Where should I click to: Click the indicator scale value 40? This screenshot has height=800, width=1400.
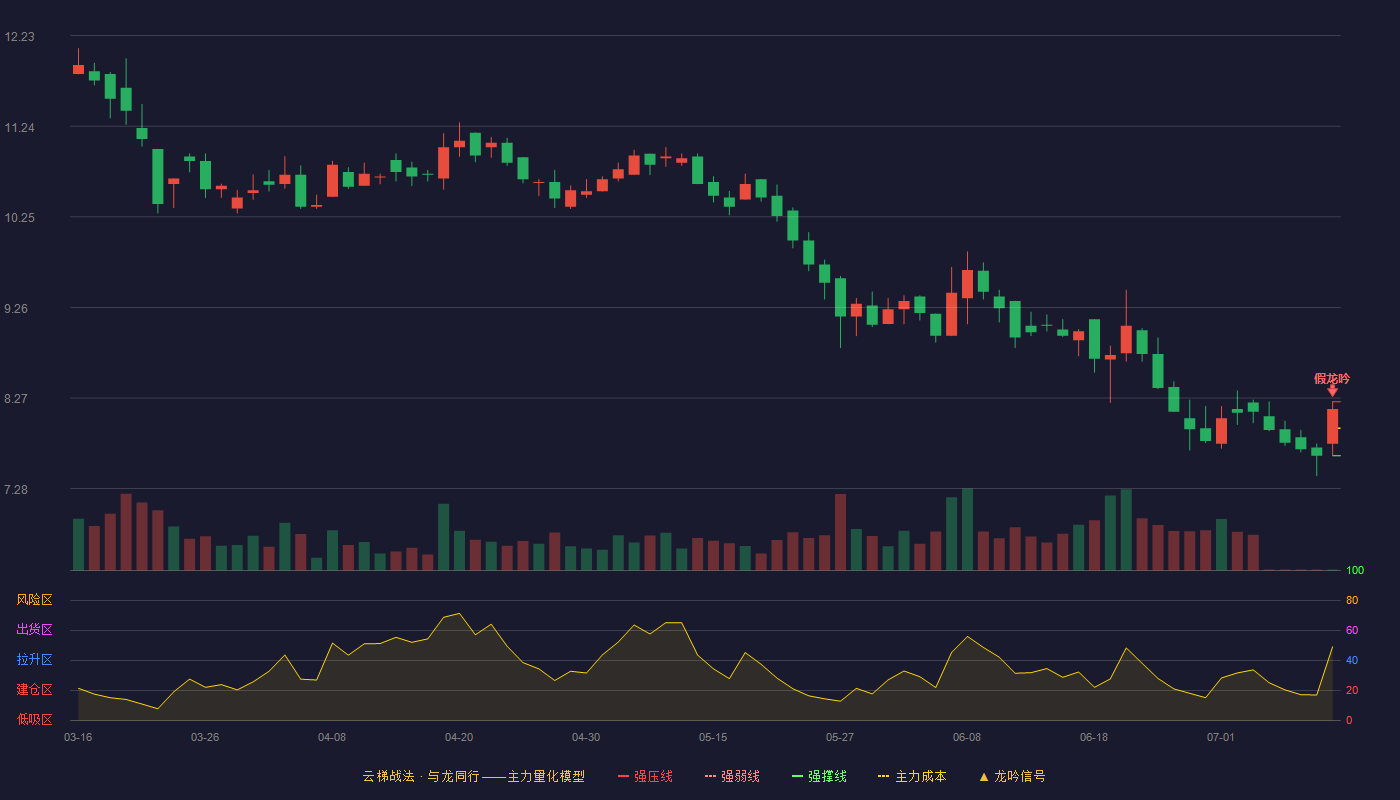[x=1352, y=660]
